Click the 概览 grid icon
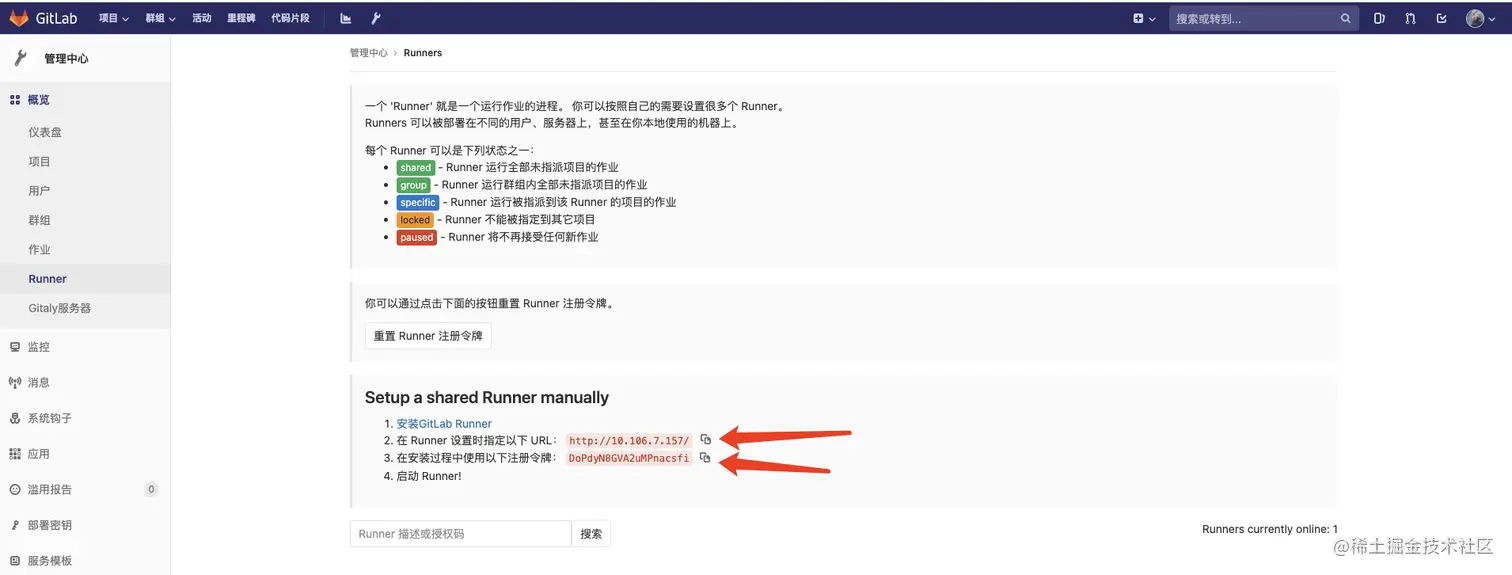The height and width of the screenshot is (575, 1512). tap(15, 100)
